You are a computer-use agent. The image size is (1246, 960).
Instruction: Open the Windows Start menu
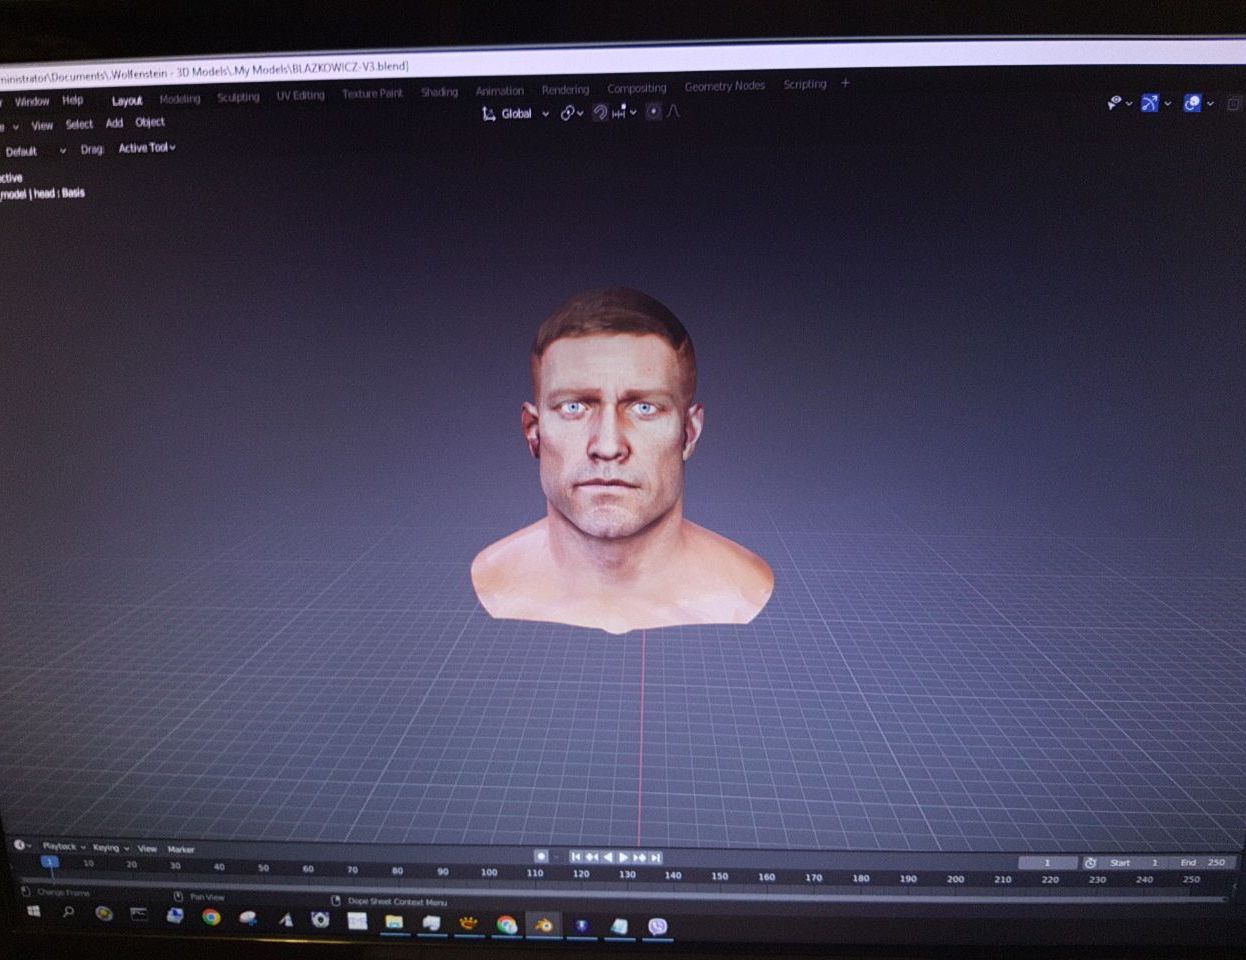point(33,911)
